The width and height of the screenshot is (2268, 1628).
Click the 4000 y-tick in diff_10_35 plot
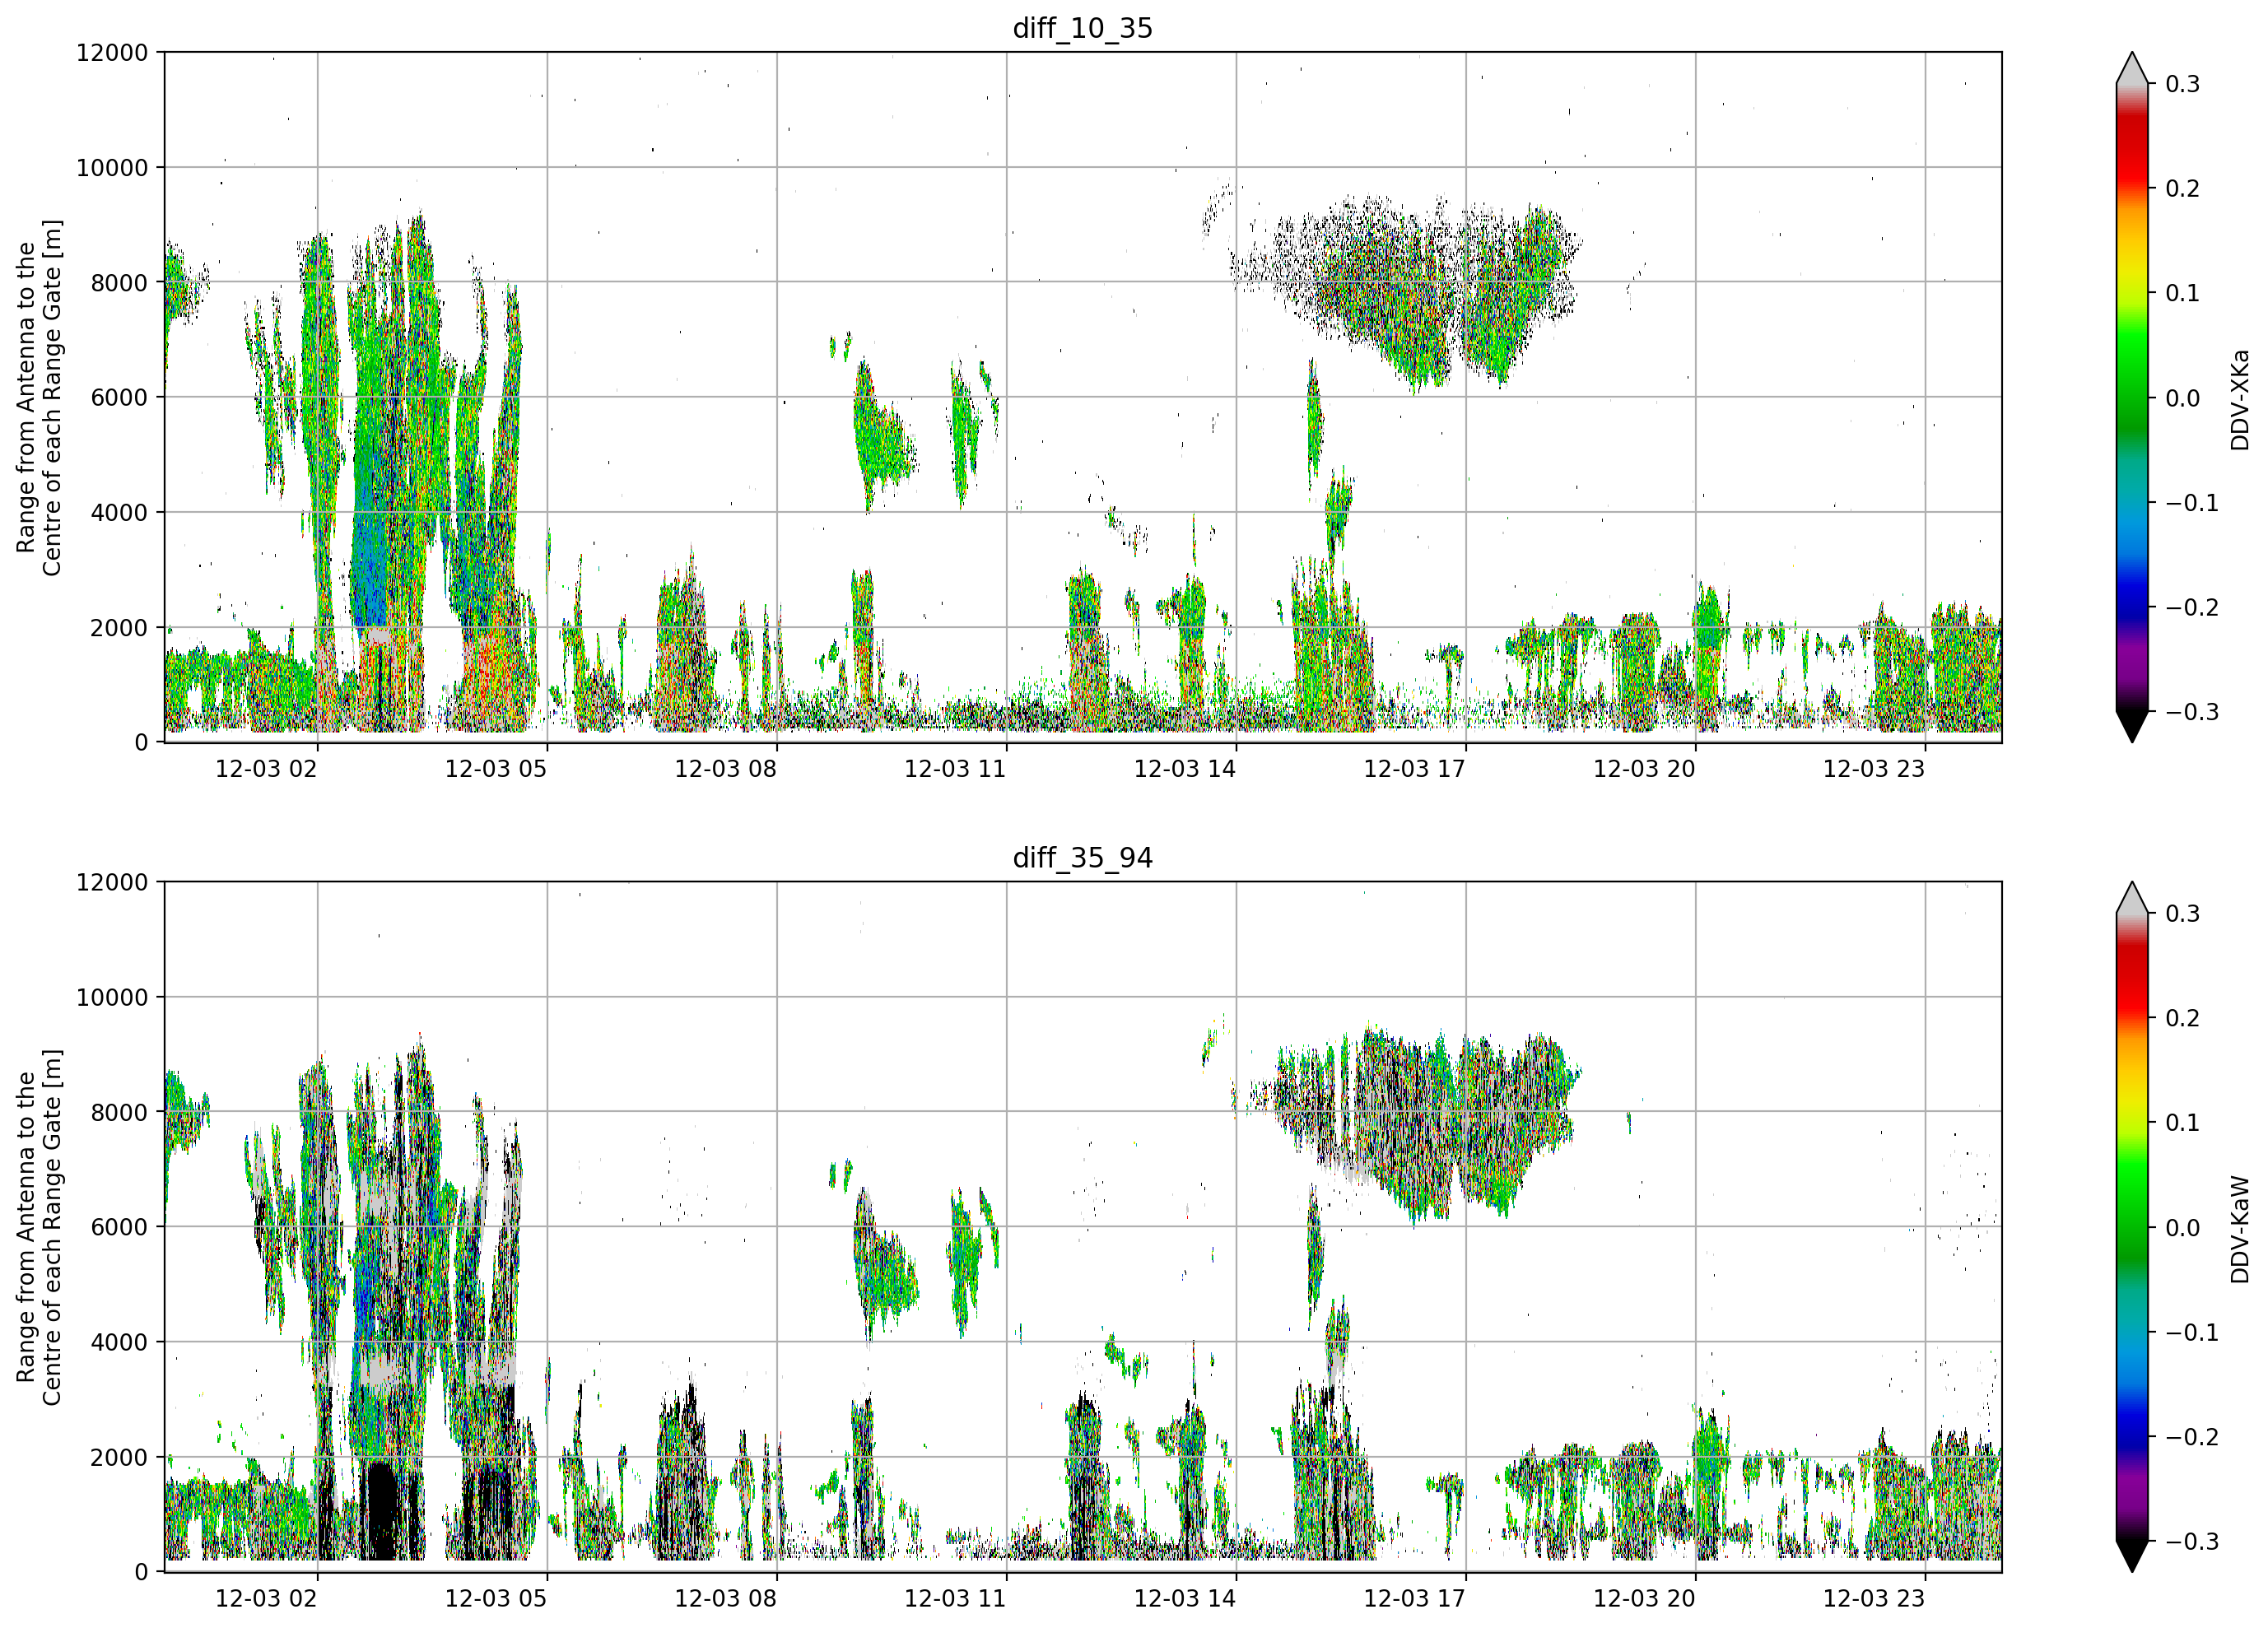click(x=119, y=513)
